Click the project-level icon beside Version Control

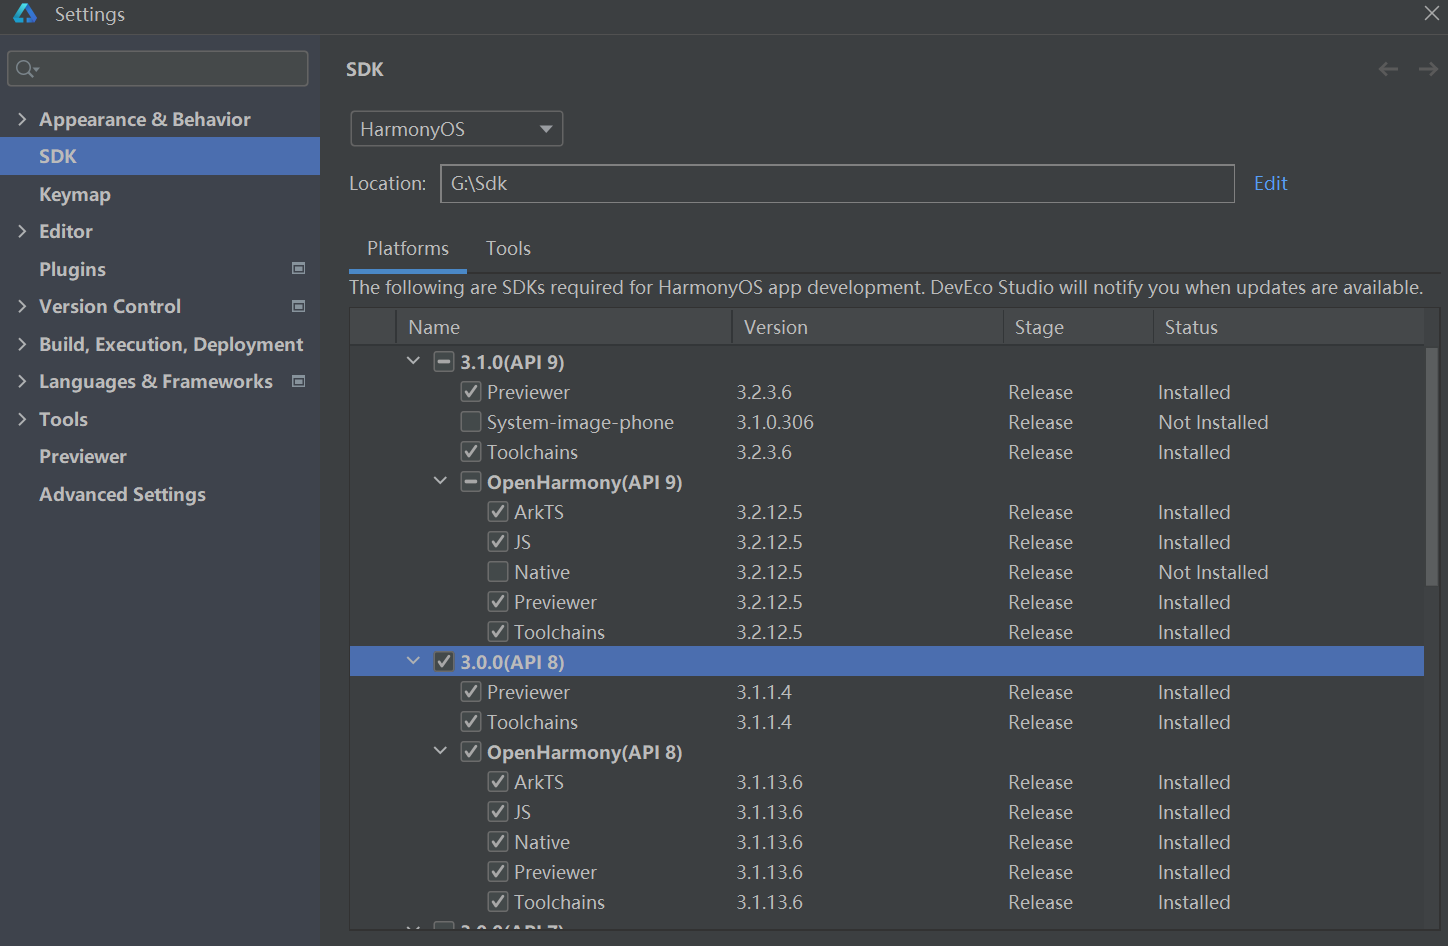pyautogui.click(x=298, y=306)
